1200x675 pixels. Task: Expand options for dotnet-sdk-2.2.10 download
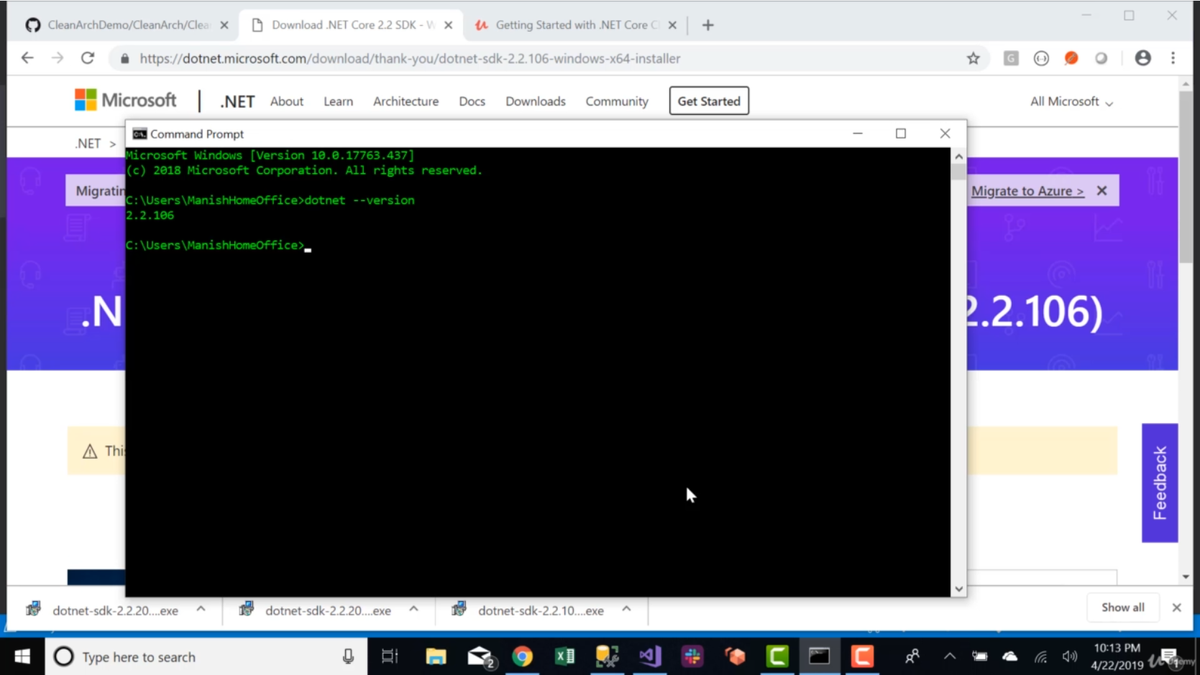(x=627, y=609)
